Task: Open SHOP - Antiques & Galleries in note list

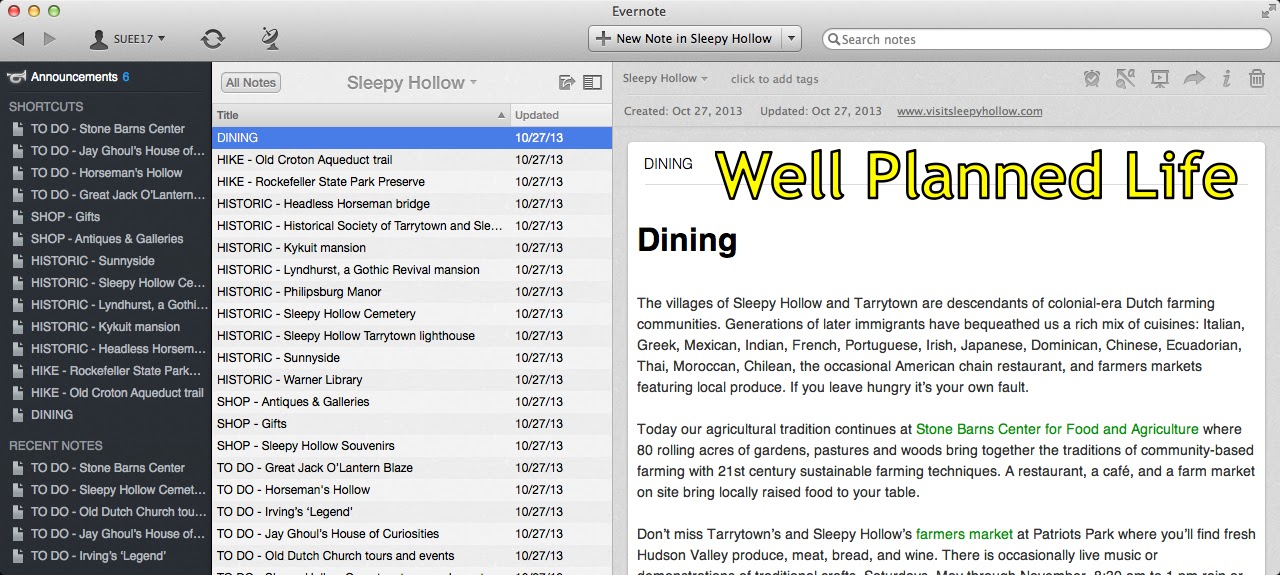Action: [412, 402]
